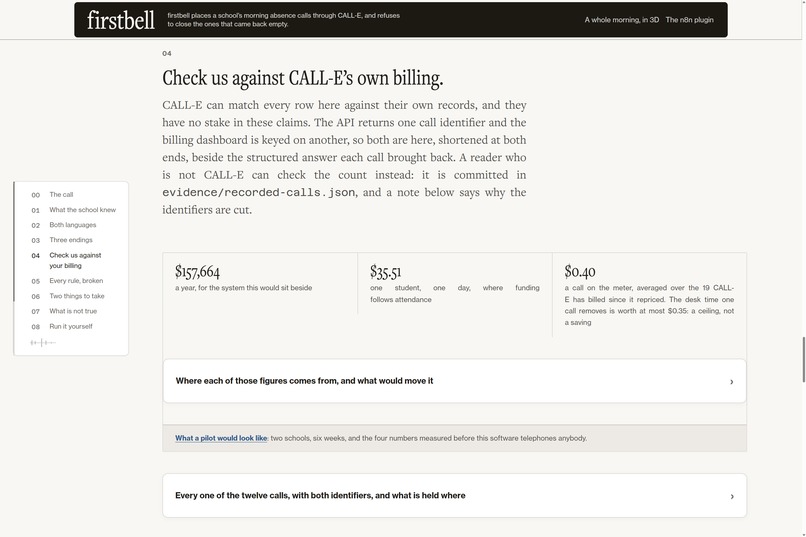806x537 pixels.
Task: Click "one student, one day" caption text
Action: coord(455,293)
